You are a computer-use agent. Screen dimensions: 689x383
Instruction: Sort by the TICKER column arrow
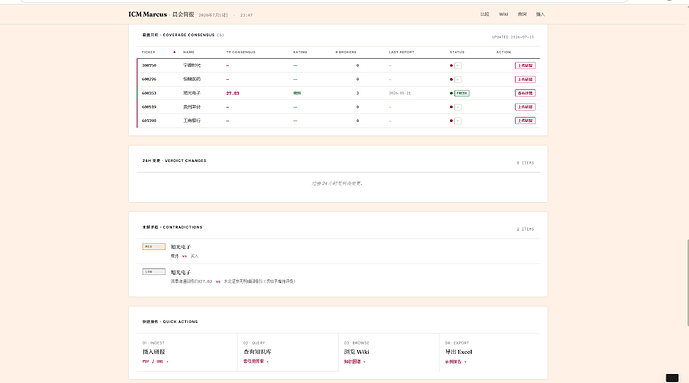click(174, 52)
